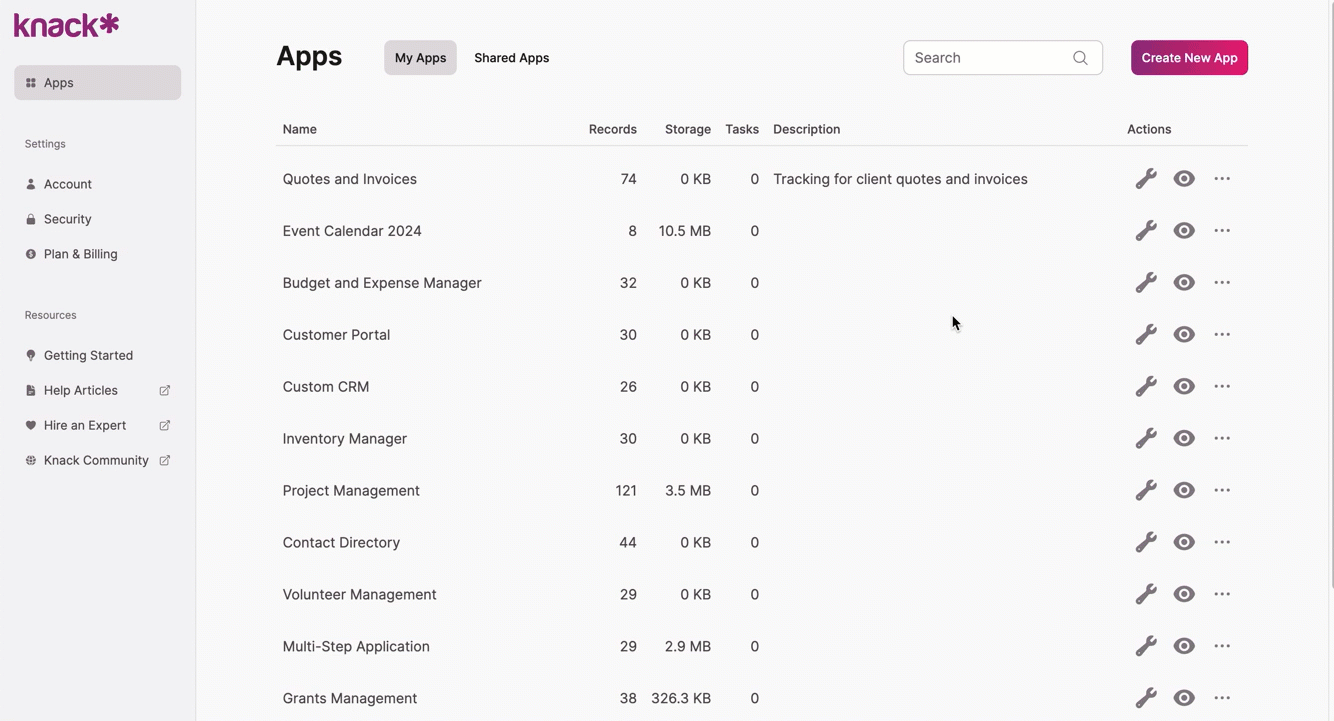Open the three-dot menu for Volunteer Management
The image size is (1334, 721).
1222,593
